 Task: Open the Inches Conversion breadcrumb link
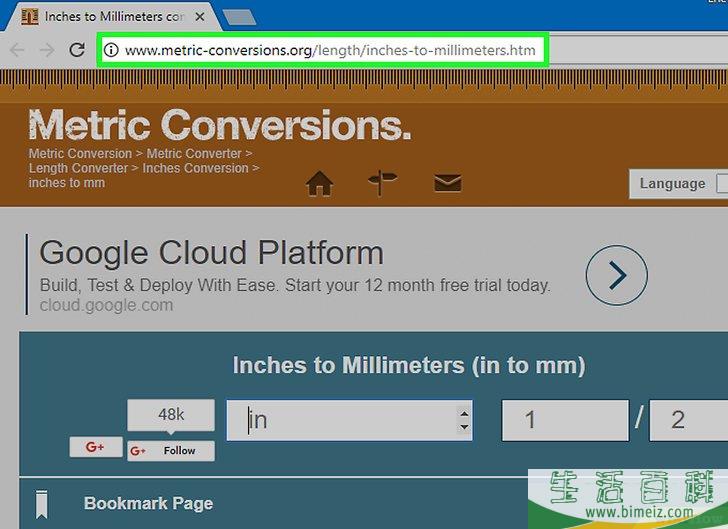pos(195,168)
